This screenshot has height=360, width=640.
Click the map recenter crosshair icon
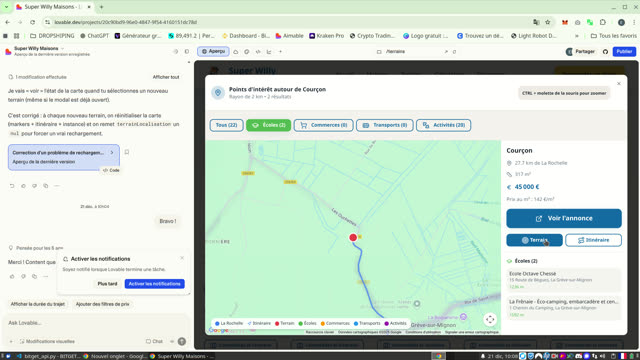[490, 319]
